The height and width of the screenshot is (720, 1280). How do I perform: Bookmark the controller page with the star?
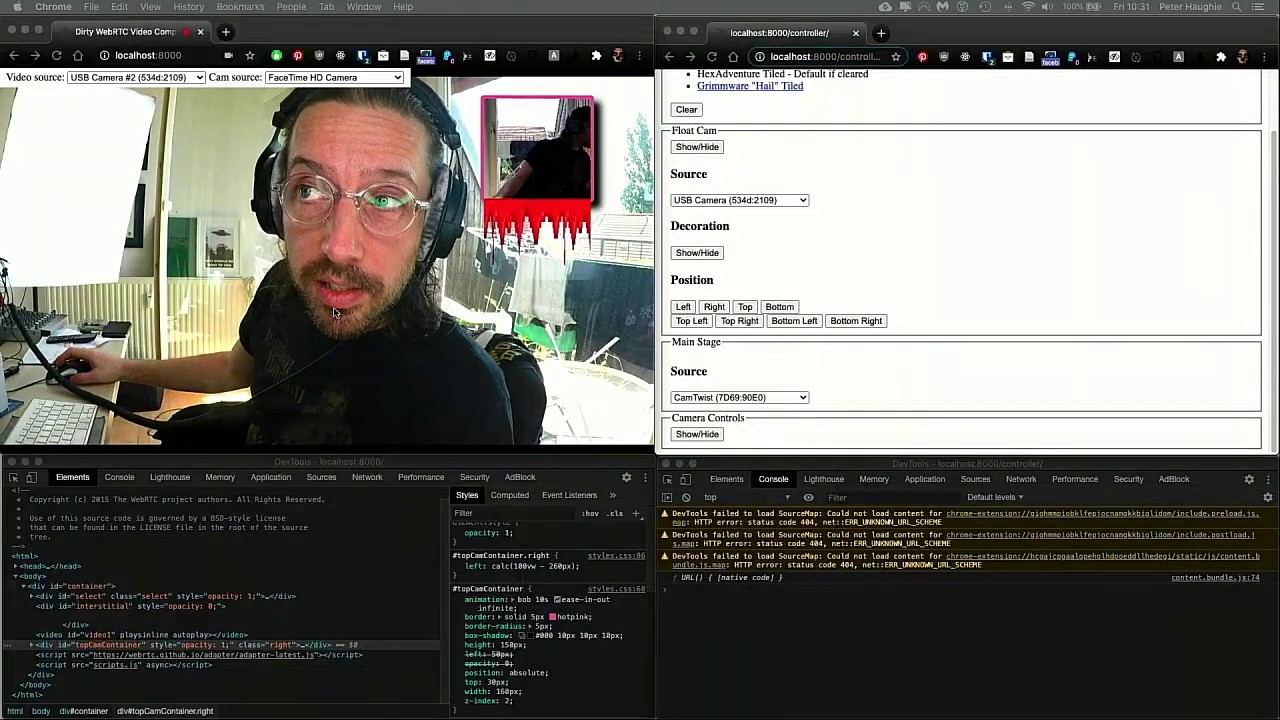[x=896, y=57]
